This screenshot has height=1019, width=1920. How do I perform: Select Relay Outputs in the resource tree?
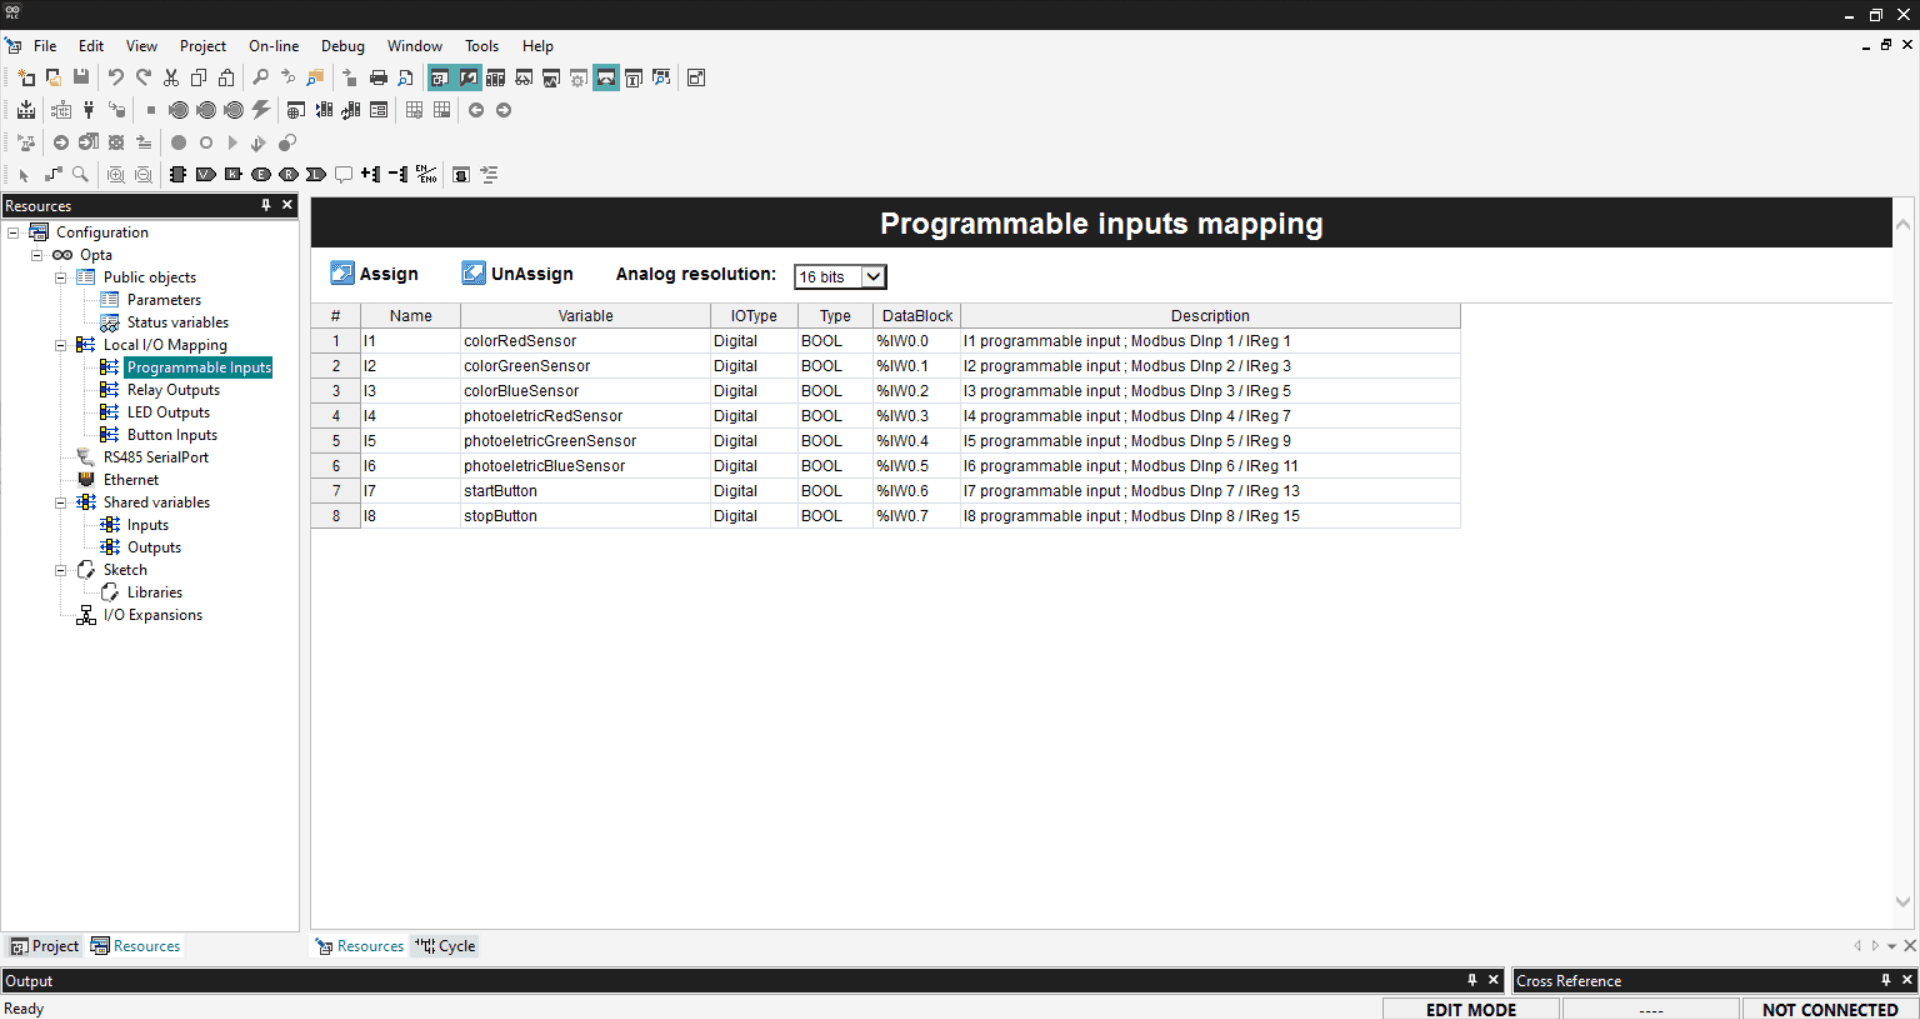coord(173,390)
